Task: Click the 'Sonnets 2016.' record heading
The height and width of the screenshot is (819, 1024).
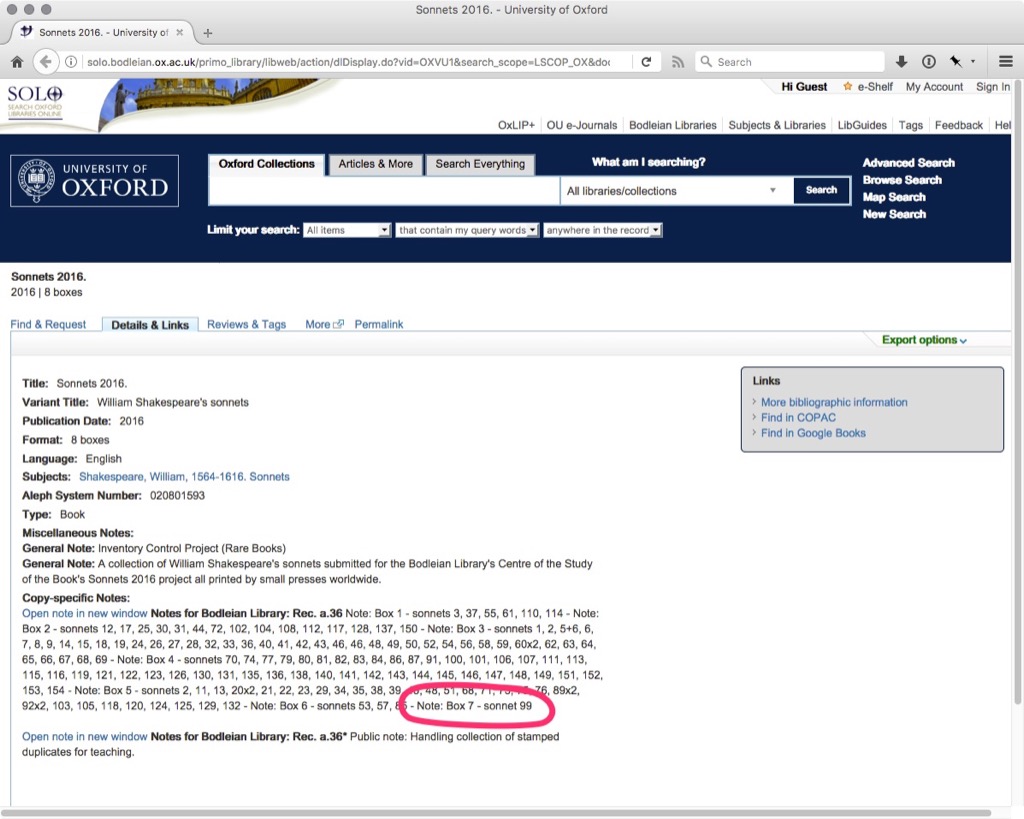Action: (48, 276)
